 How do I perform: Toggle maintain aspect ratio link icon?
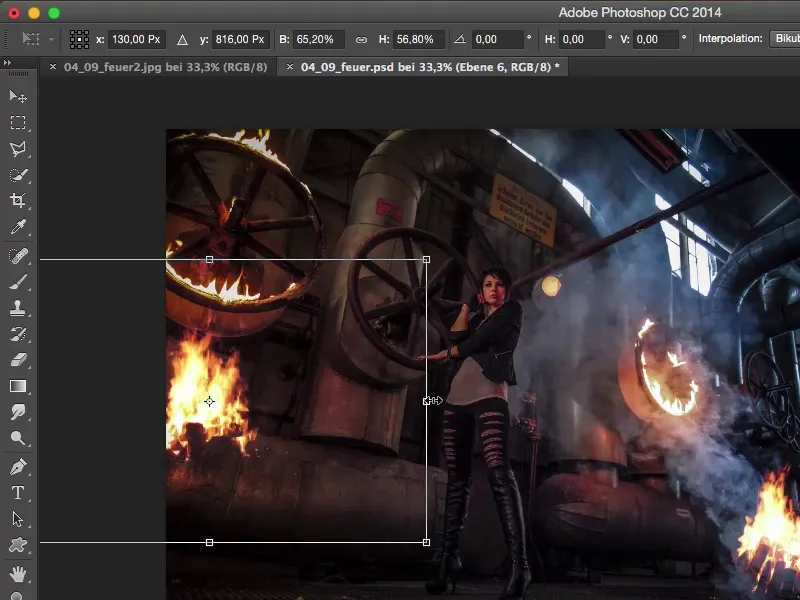(x=361, y=39)
